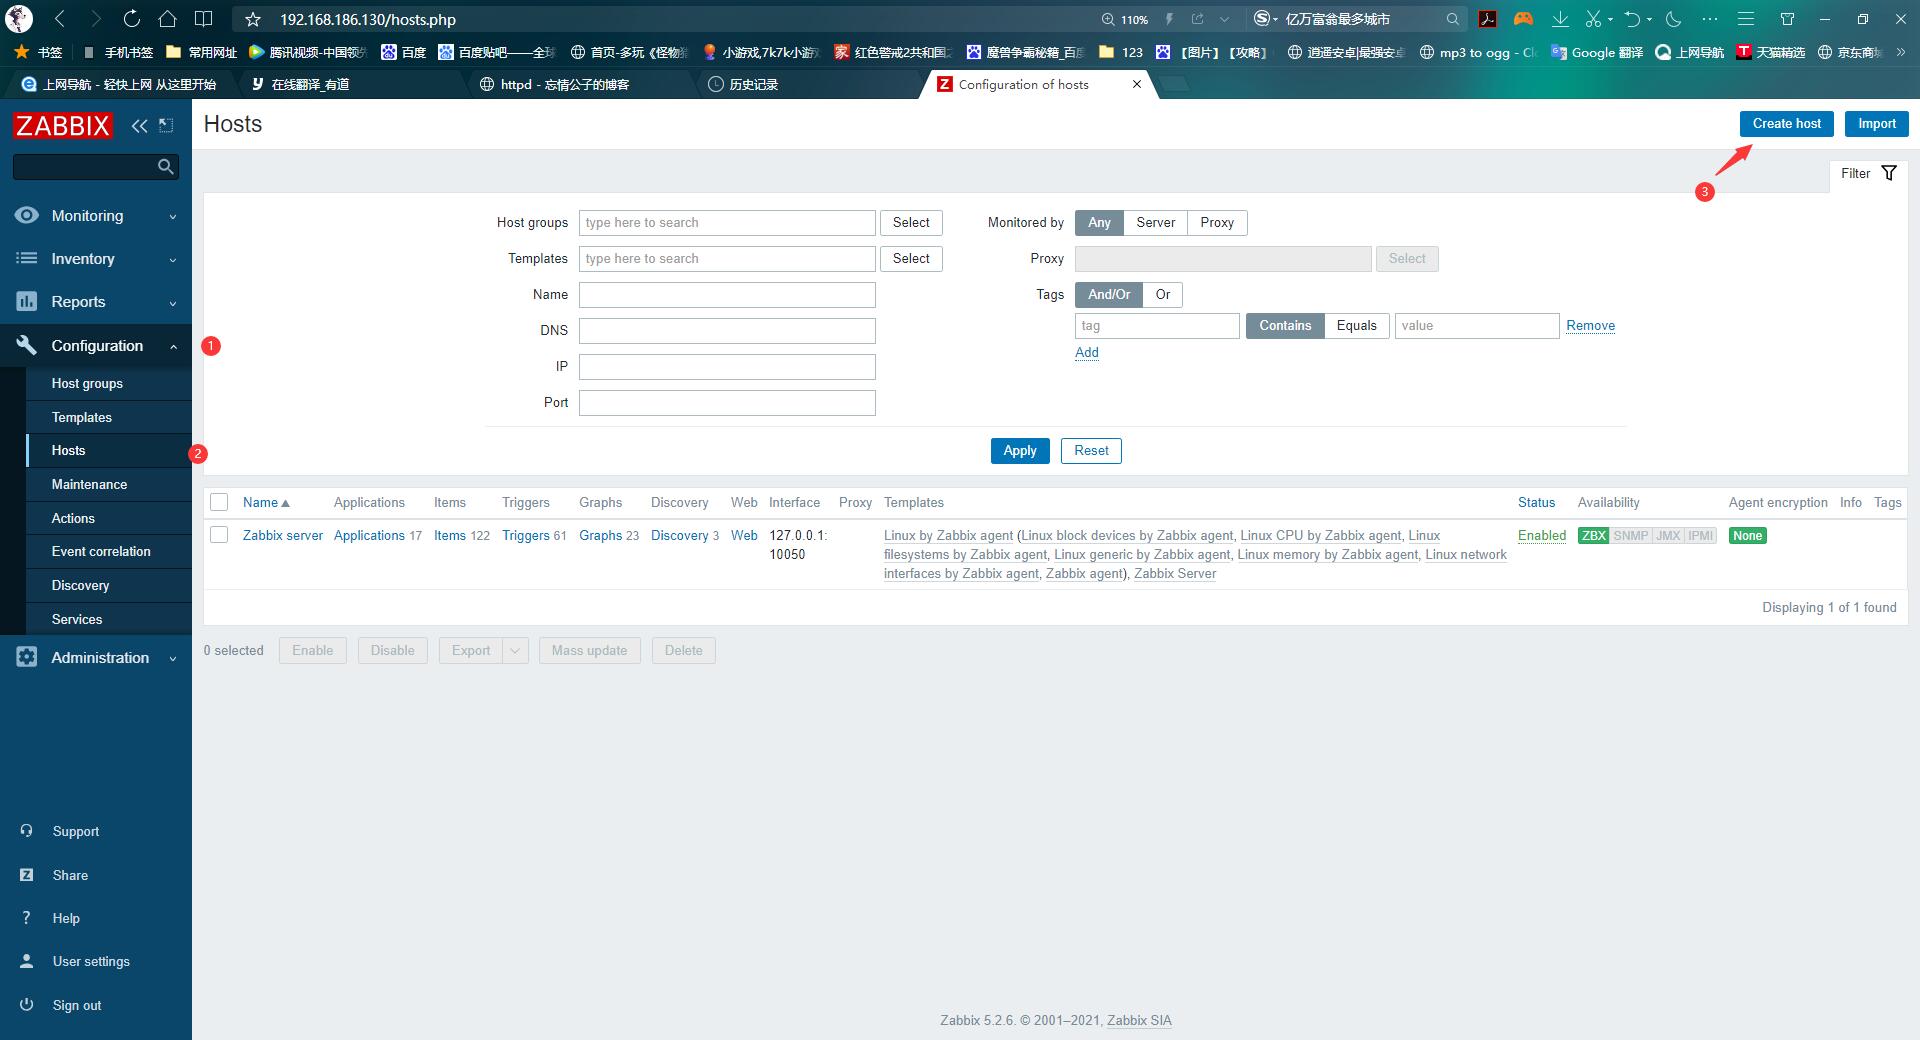
Task: Select Or tag evaluation
Action: pos(1163,295)
